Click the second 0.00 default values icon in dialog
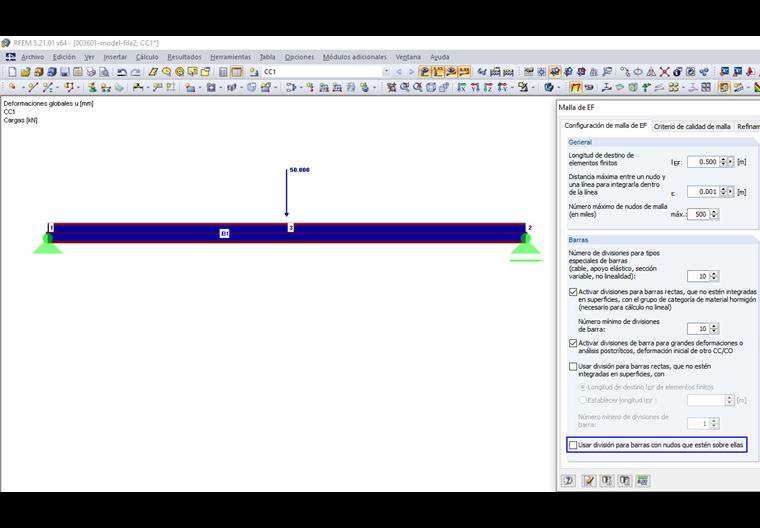 pyautogui.click(x=625, y=480)
